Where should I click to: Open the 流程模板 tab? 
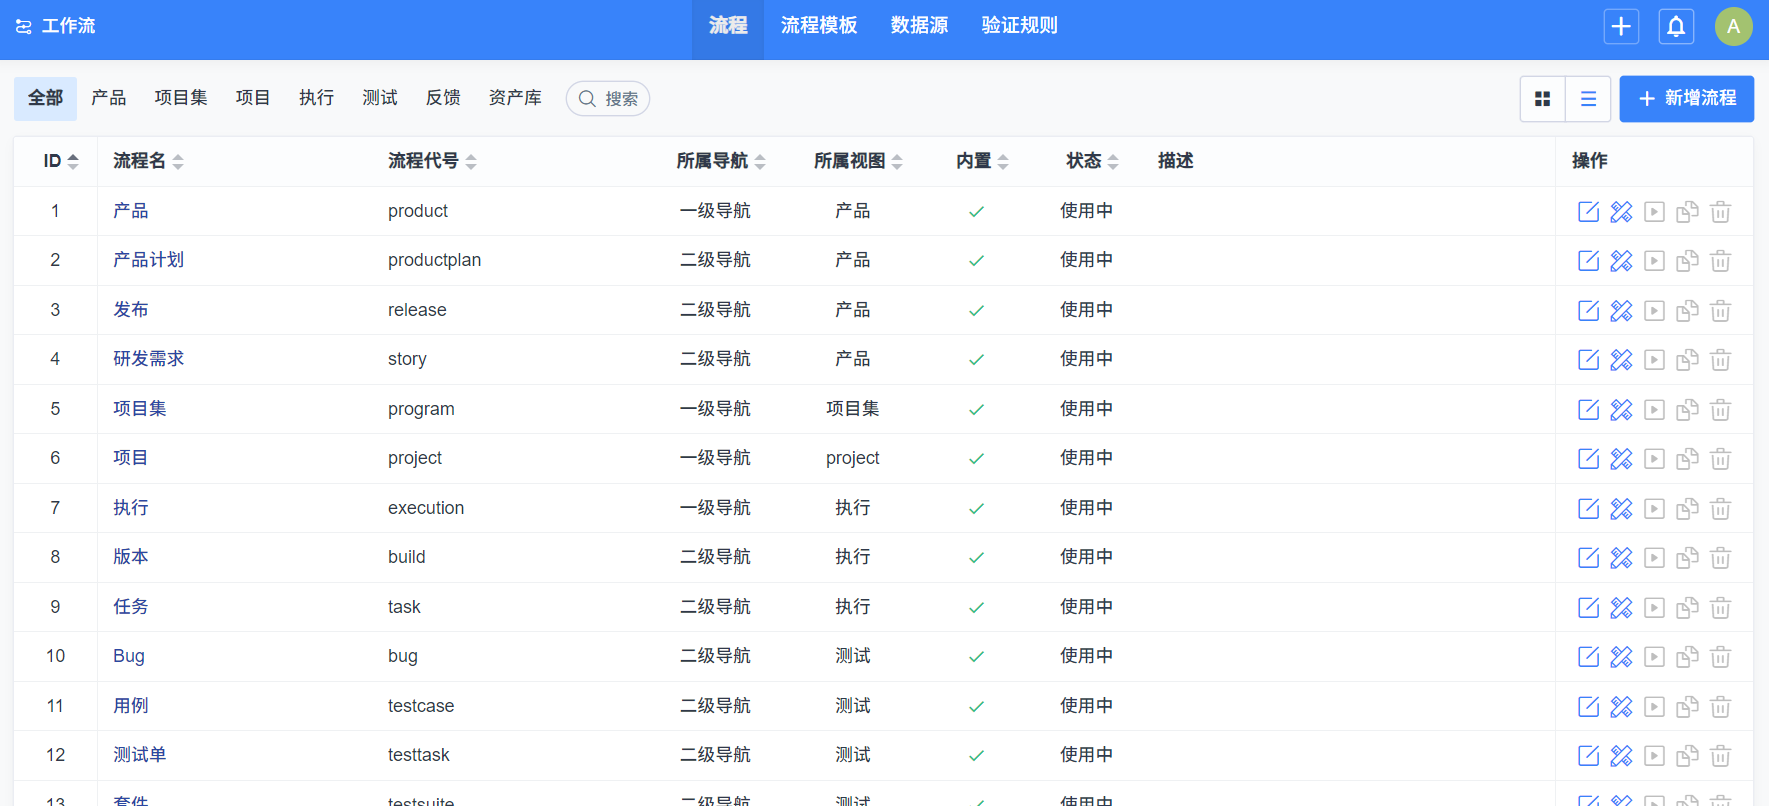point(818,26)
